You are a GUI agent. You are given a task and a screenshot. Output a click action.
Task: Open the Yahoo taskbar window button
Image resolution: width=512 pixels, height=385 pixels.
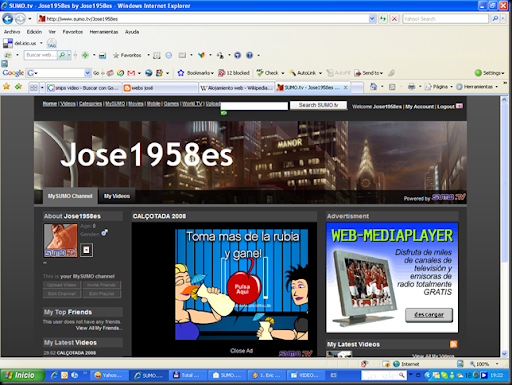click(x=109, y=375)
